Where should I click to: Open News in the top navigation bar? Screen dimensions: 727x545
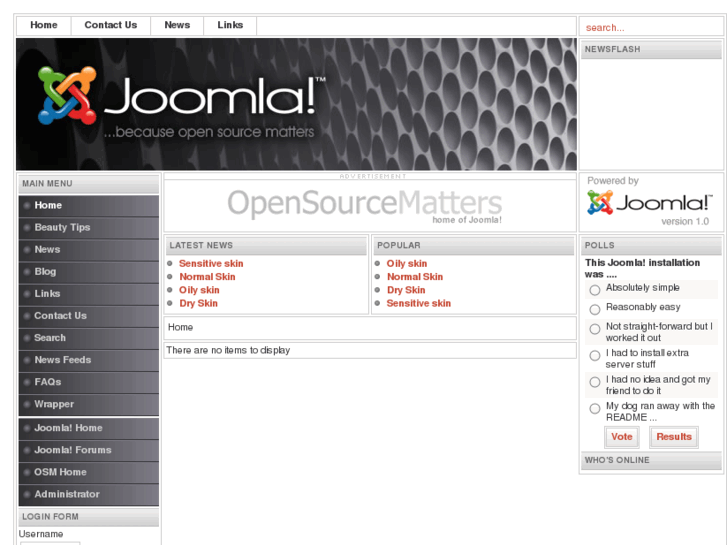pyautogui.click(x=177, y=26)
